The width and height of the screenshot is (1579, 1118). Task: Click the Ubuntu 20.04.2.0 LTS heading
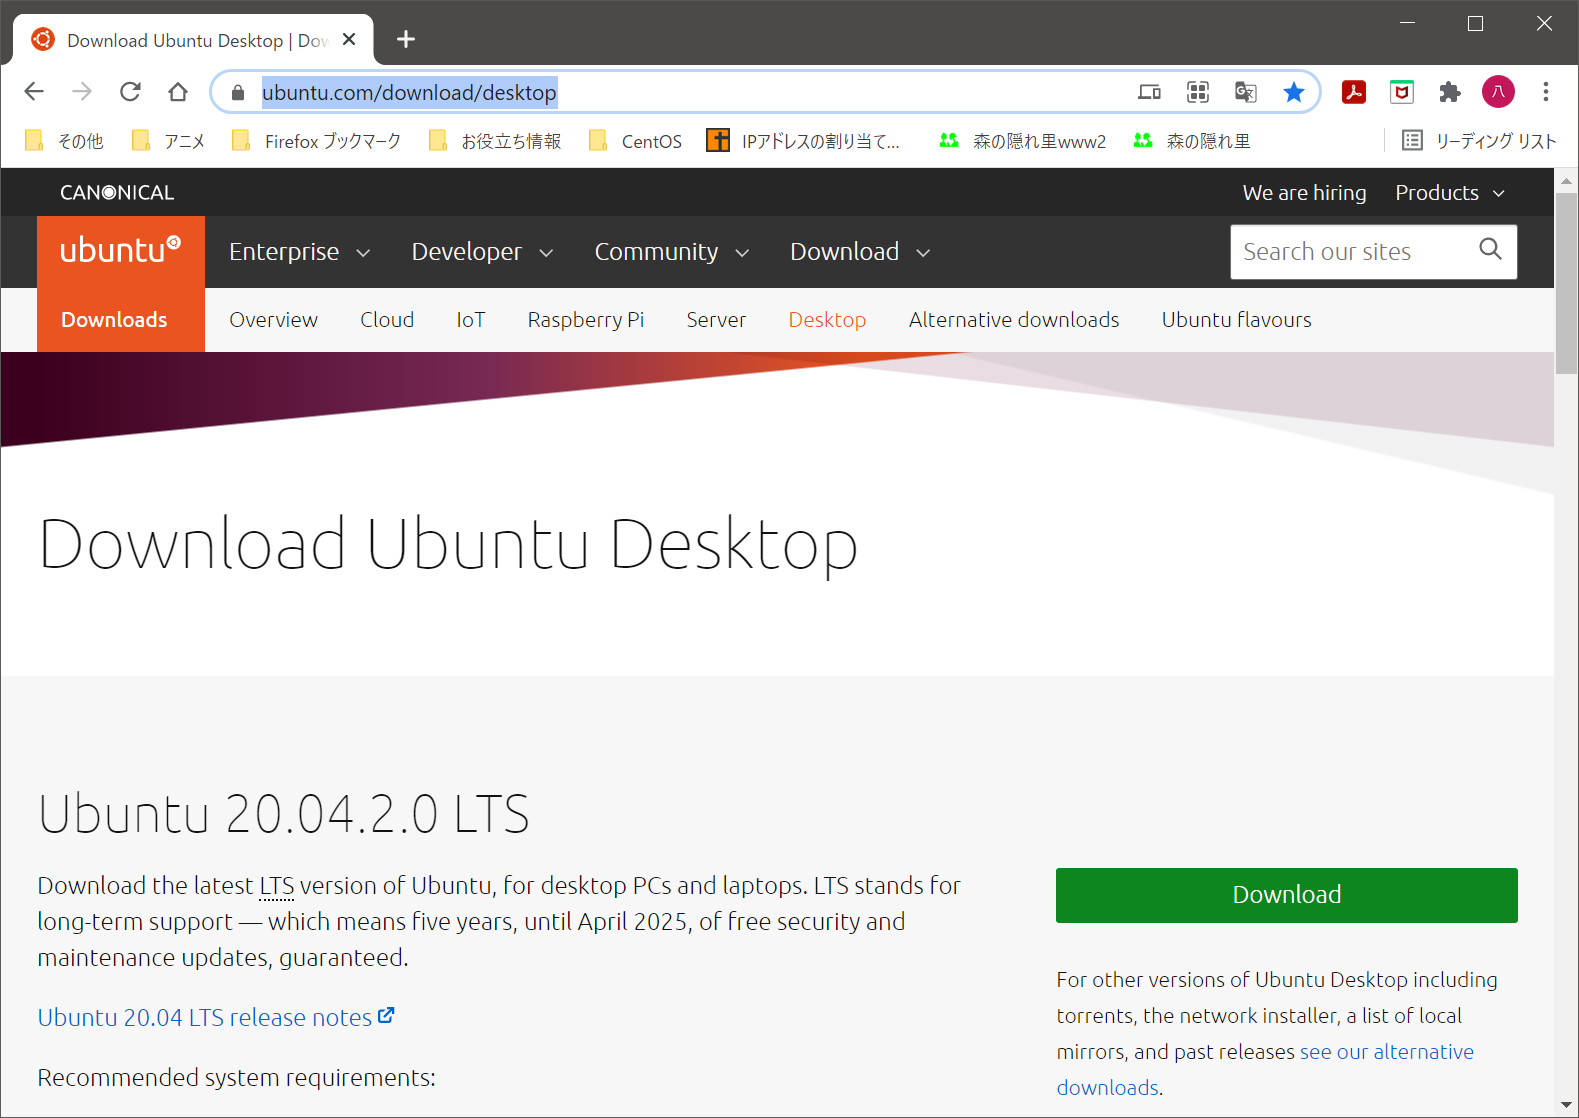tap(284, 814)
